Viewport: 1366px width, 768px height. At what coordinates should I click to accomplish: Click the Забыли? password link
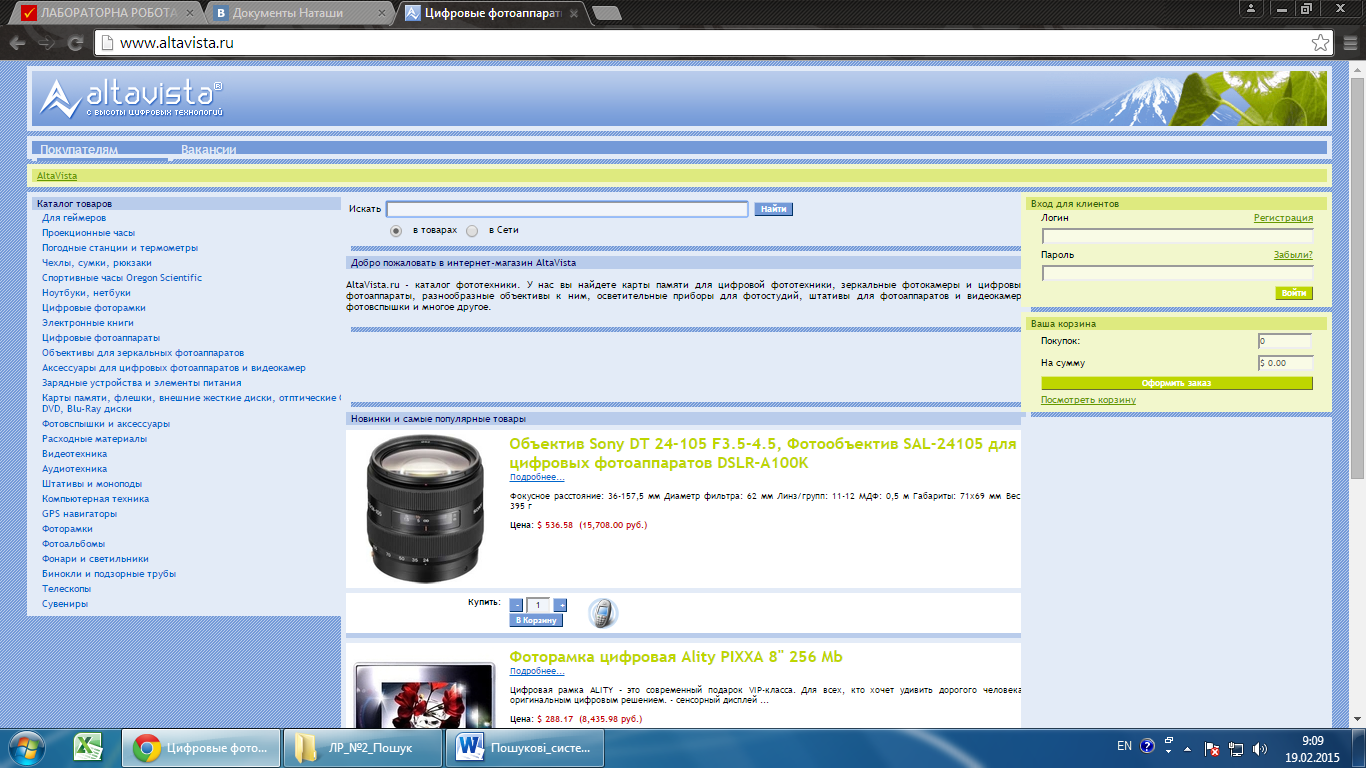click(x=1293, y=255)
